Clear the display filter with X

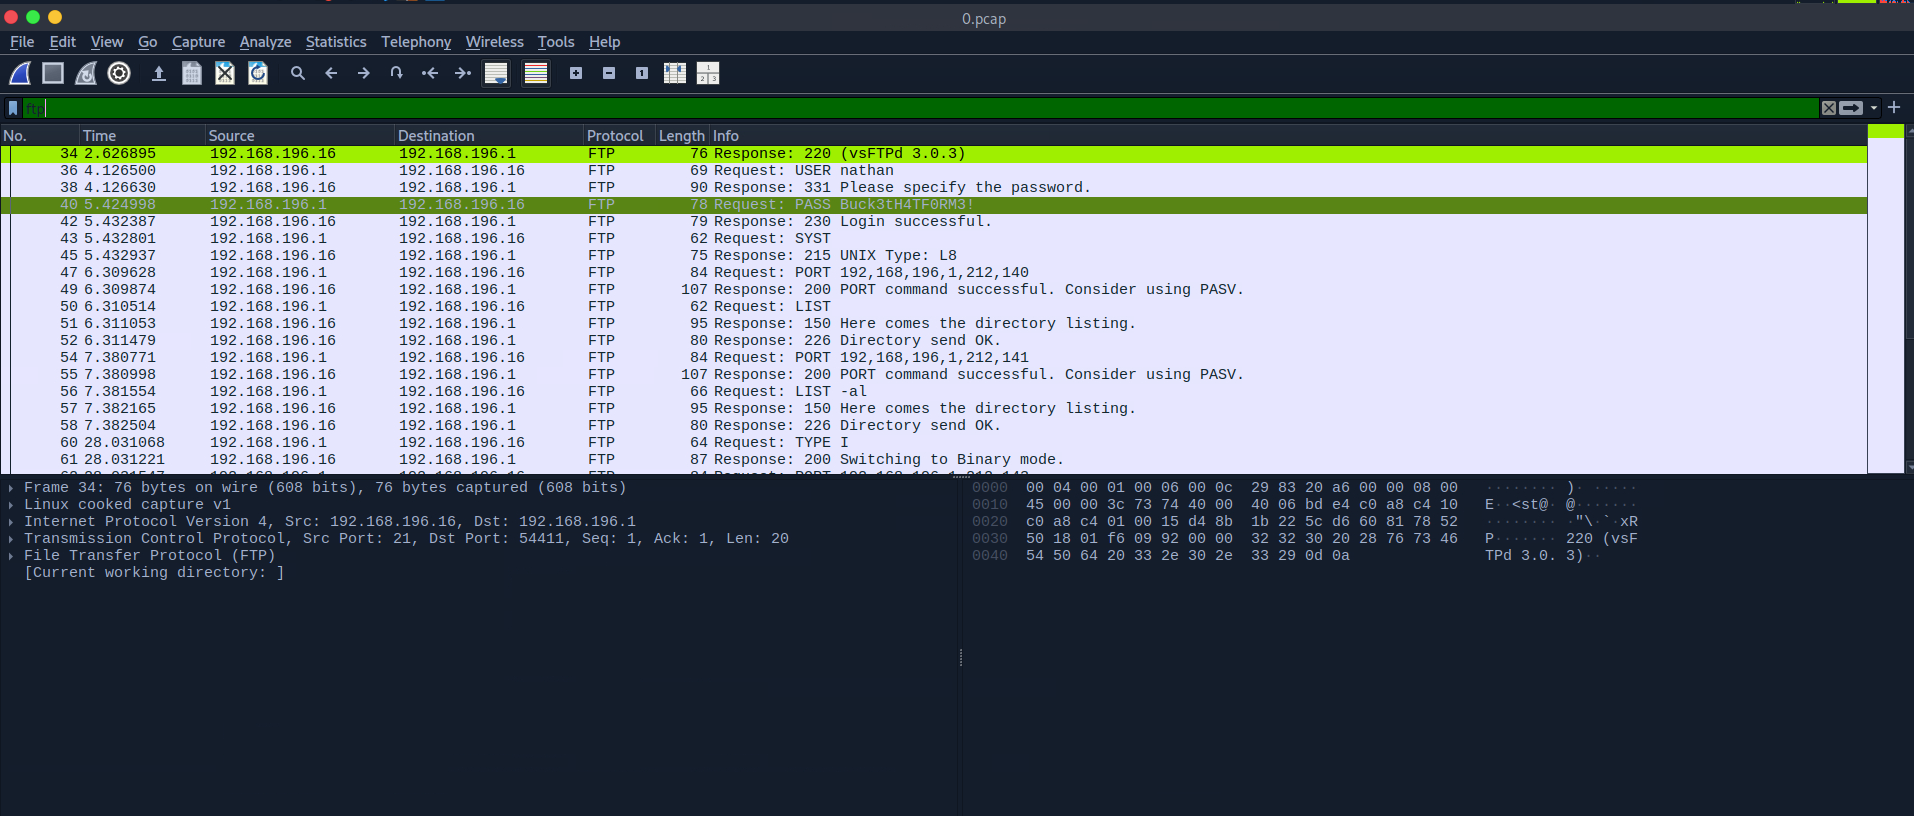click(1829, 108)
